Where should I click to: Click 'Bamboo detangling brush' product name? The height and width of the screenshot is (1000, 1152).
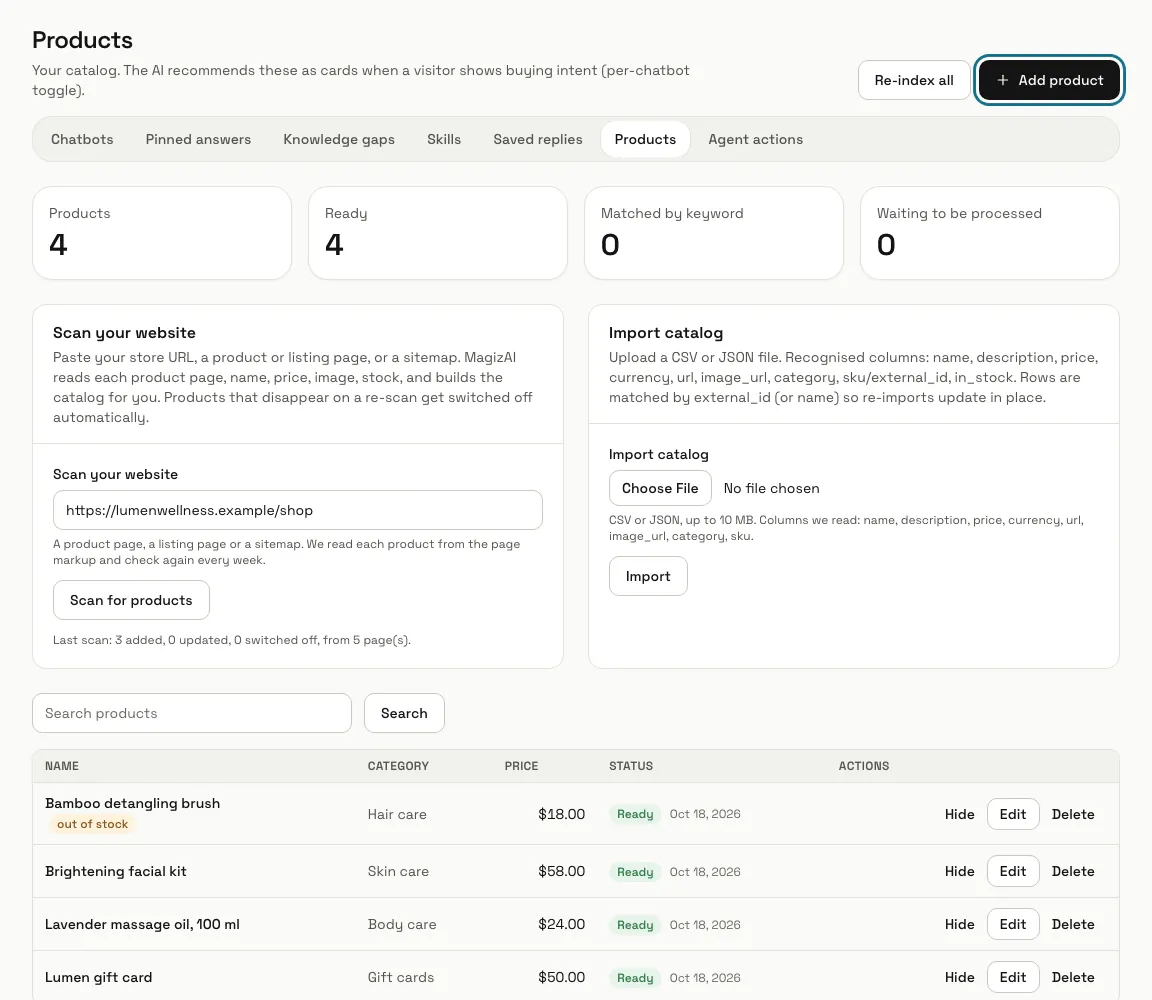[x=132, y=803]
